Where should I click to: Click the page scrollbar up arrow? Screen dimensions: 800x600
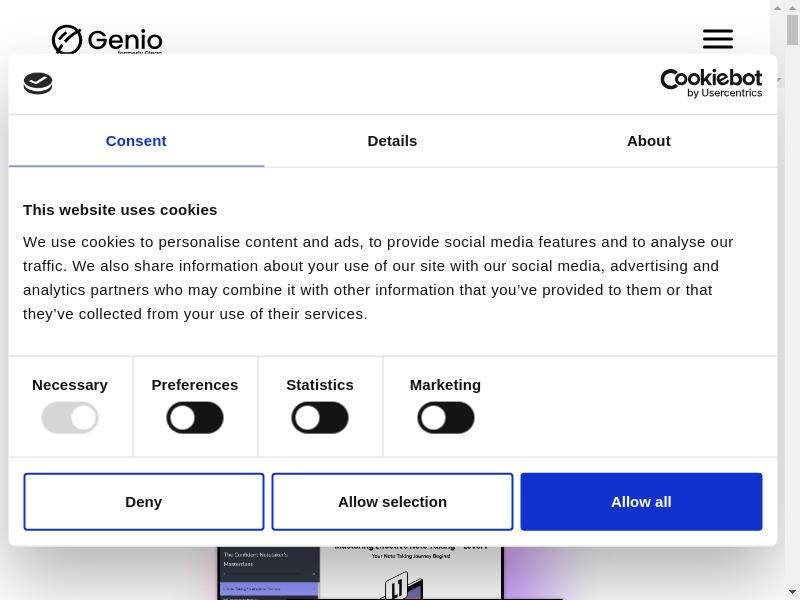point(792,7)
